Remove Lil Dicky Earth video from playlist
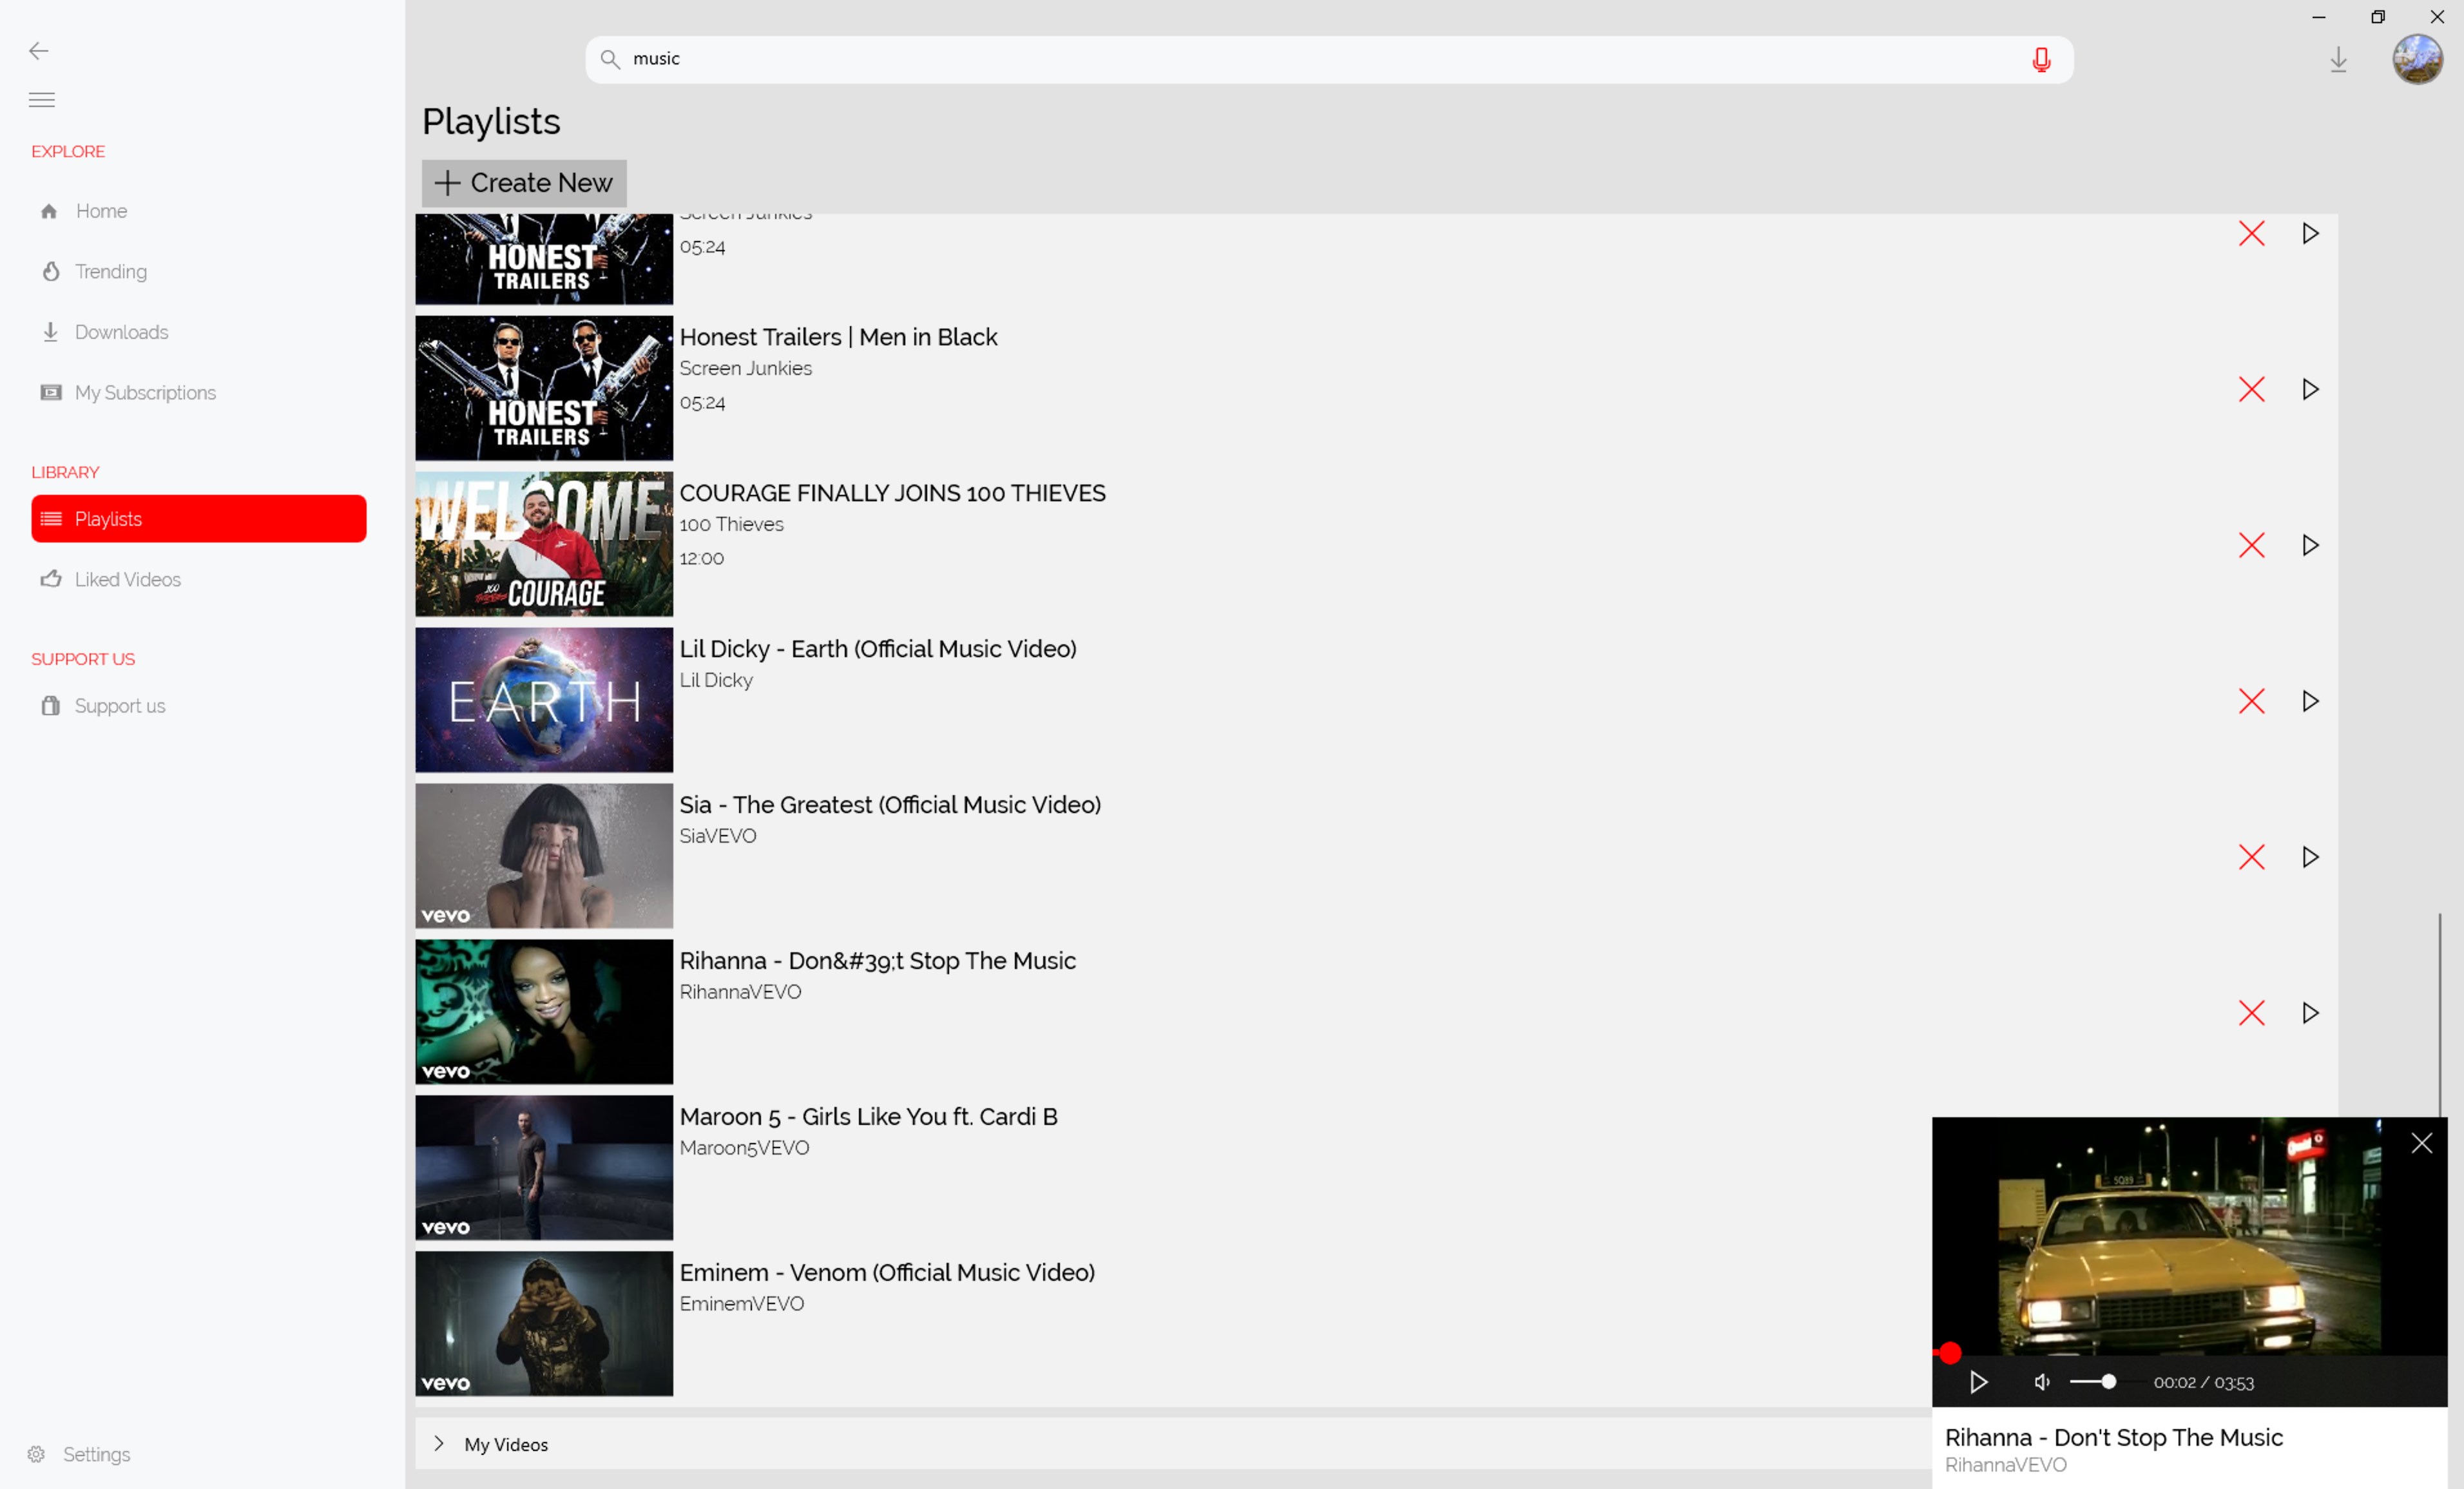This screenshot has height=1489, width=2464. point(2251,701)
